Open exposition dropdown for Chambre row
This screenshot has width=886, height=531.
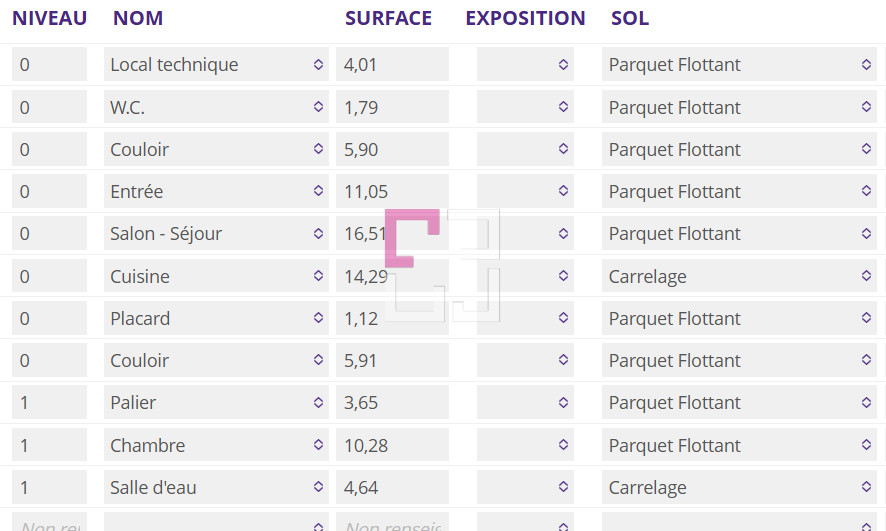525,445
